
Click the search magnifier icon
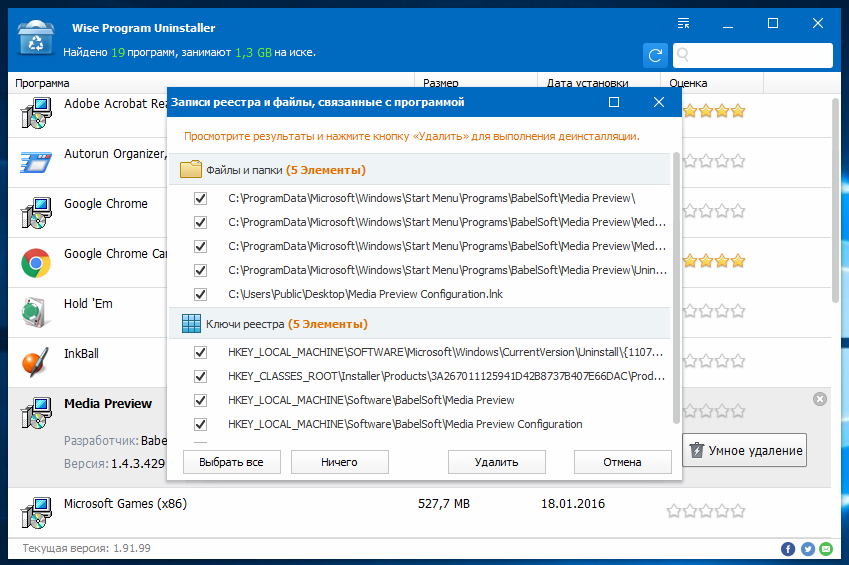pos(683,55)
